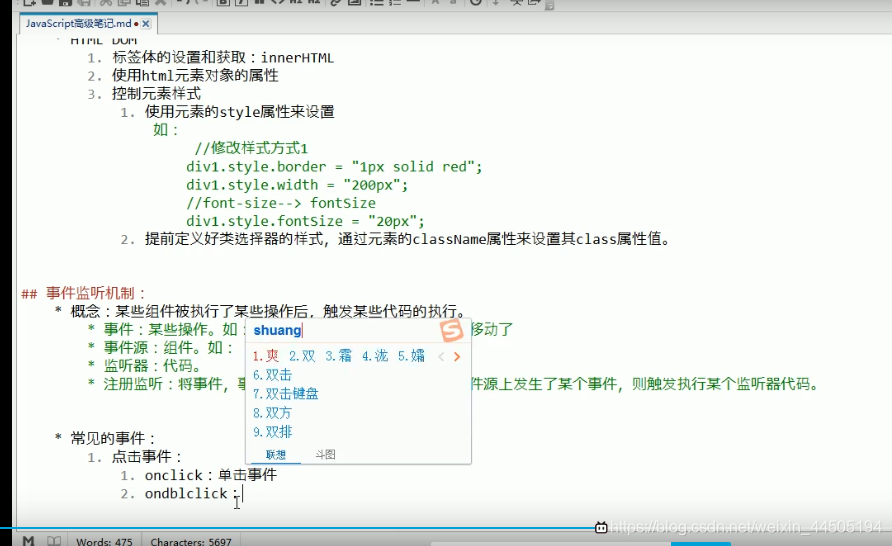Pick IME candidate 2 双

(302, 356)
